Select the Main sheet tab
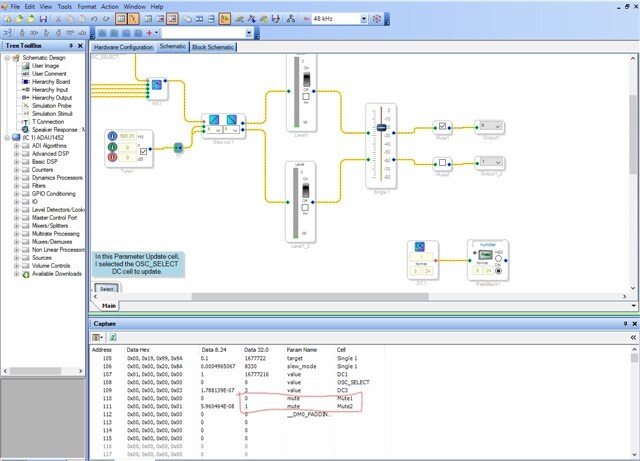Screen dimensions: 640x461 pos(109,306)
